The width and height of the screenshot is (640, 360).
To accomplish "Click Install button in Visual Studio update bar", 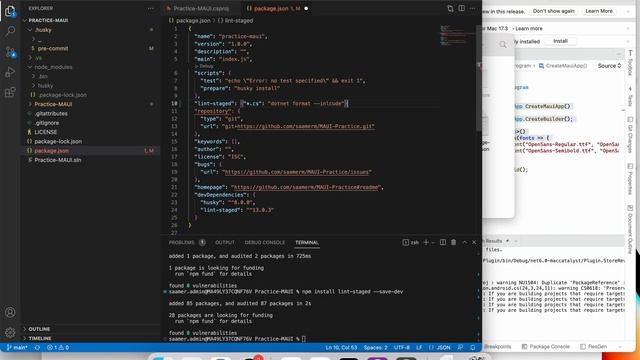I will coord(560,41).
